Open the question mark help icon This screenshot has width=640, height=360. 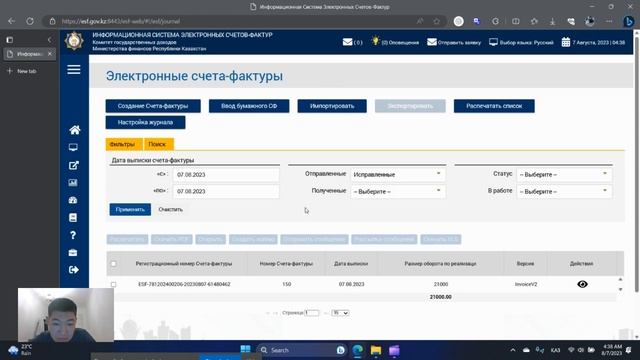[x=73, y=235]
